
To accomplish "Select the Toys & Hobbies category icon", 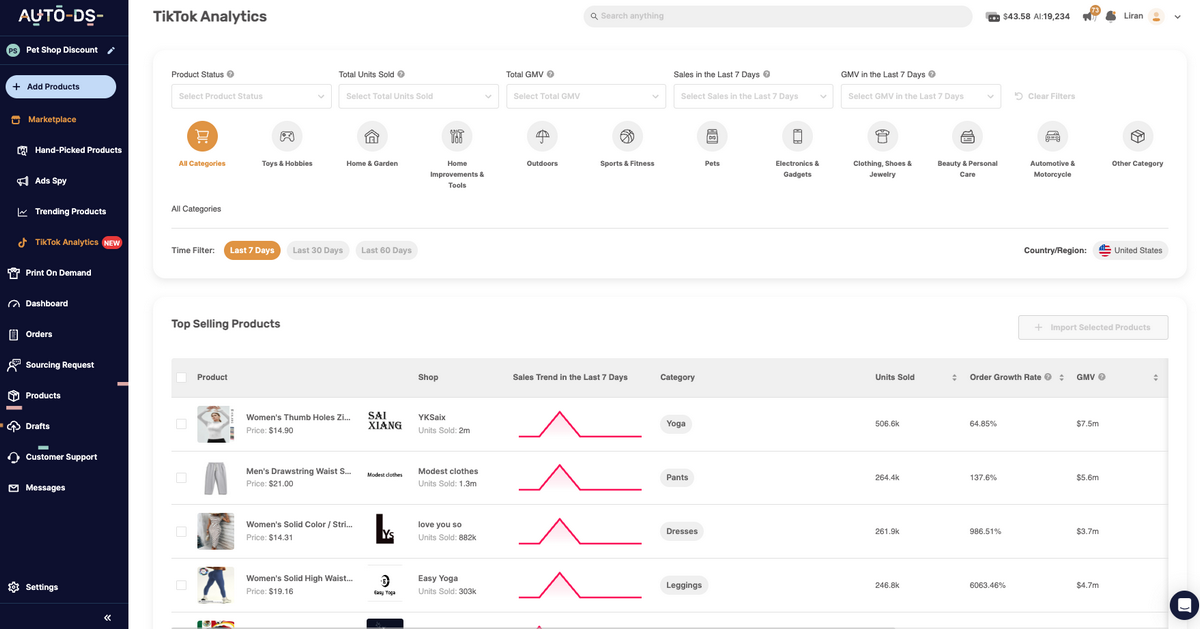I will (x=287, y=135).
